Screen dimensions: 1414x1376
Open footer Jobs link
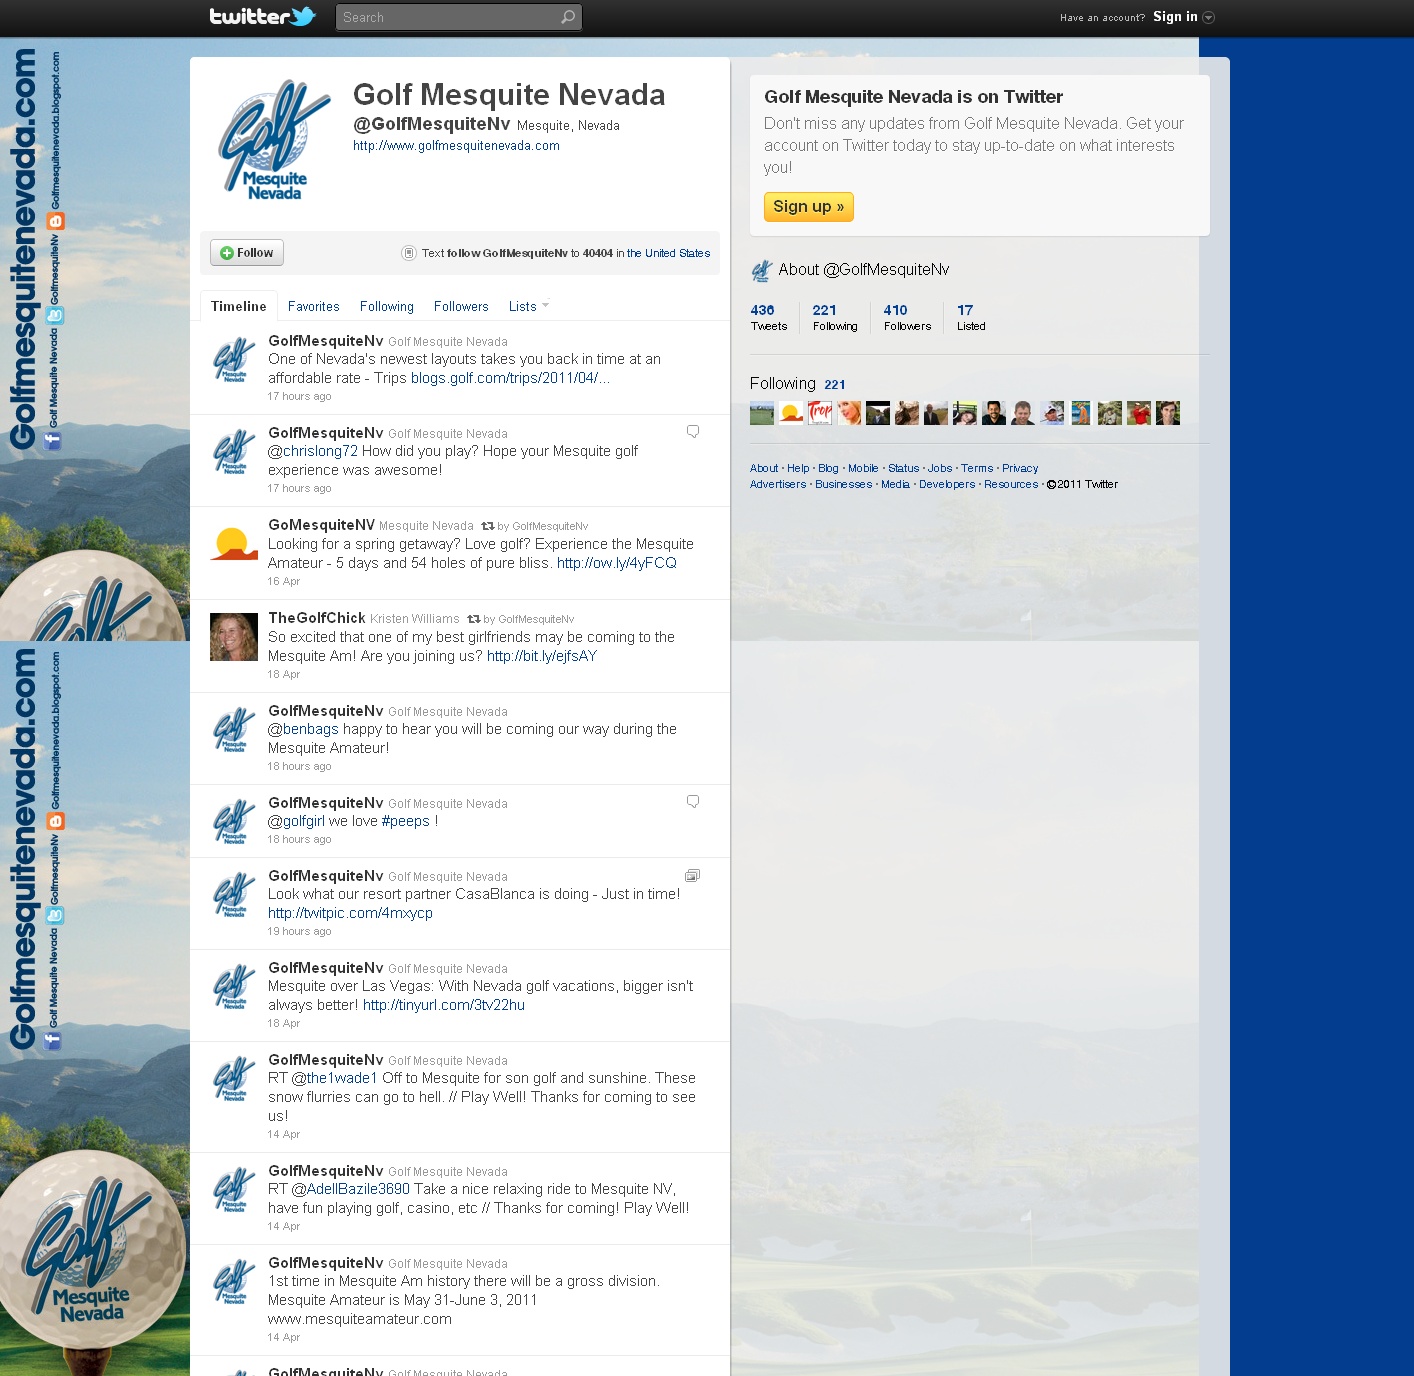(940, 468)
